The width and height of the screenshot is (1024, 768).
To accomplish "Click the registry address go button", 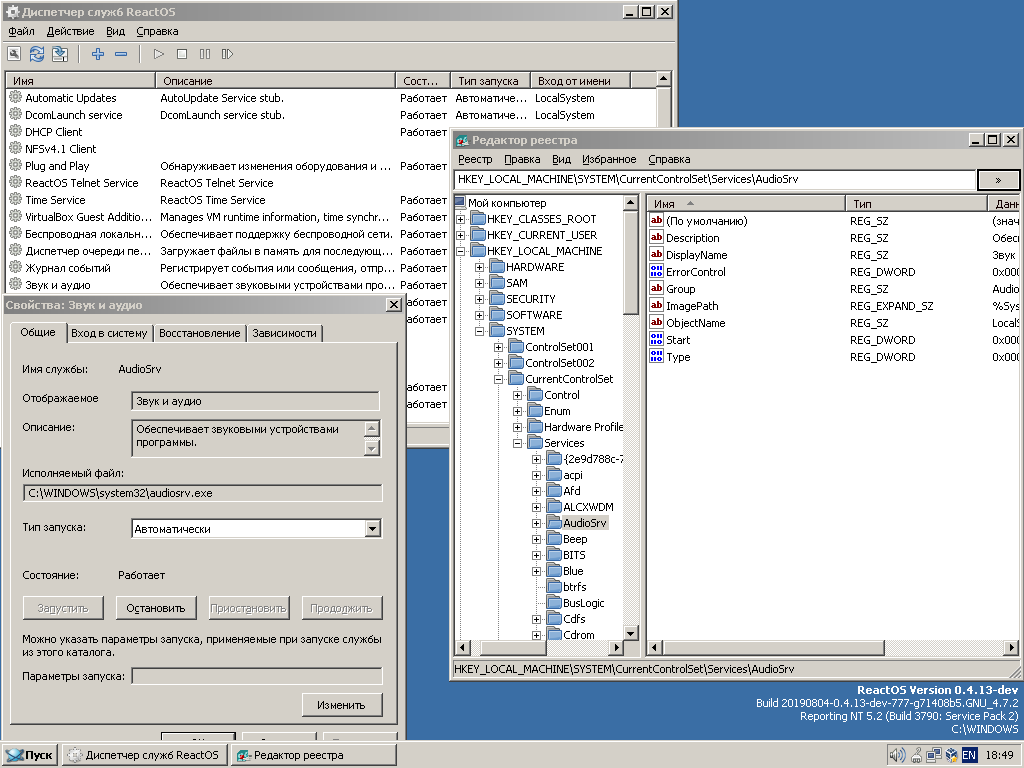I will pyautogui.click(x=998, y=180).
